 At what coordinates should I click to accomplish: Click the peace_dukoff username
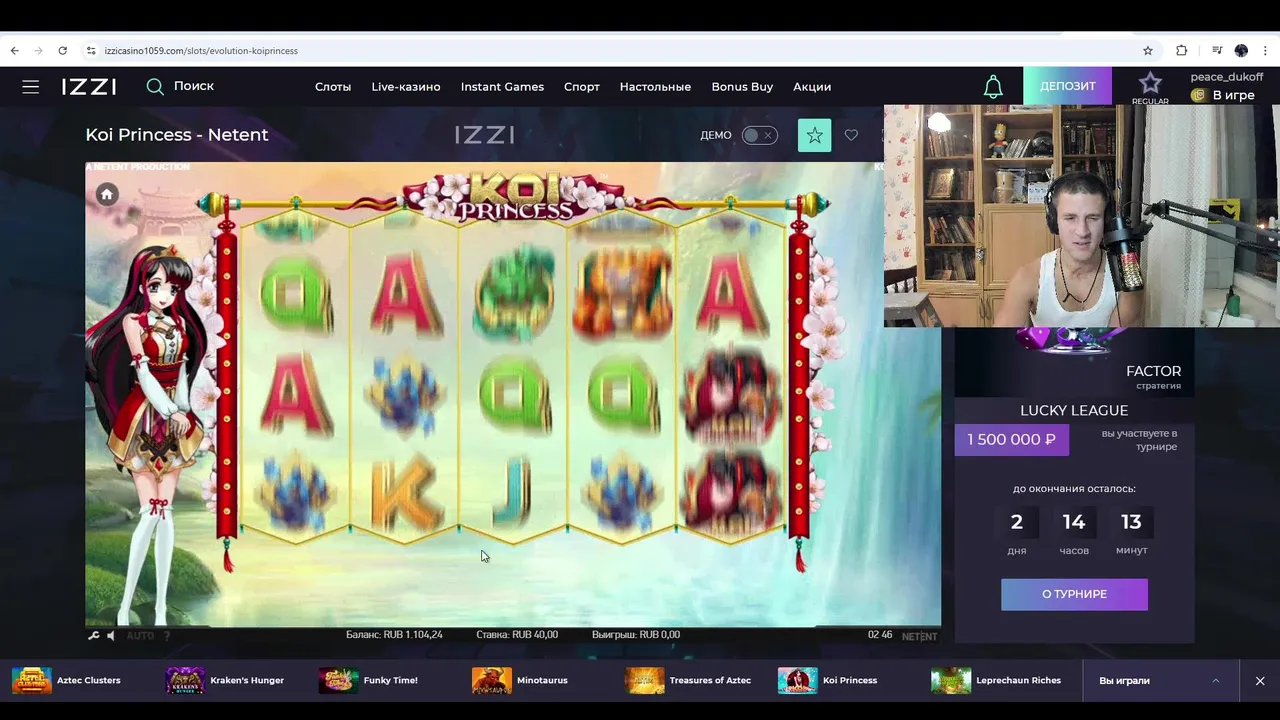[x=1227, y=77]
